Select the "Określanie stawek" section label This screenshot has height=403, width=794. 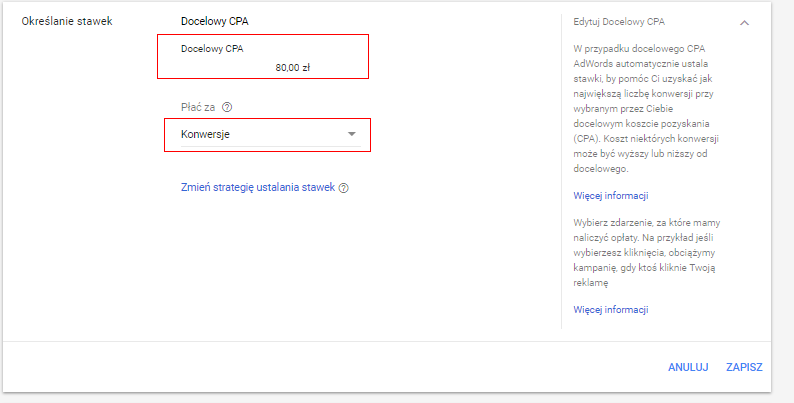(65, 21)
